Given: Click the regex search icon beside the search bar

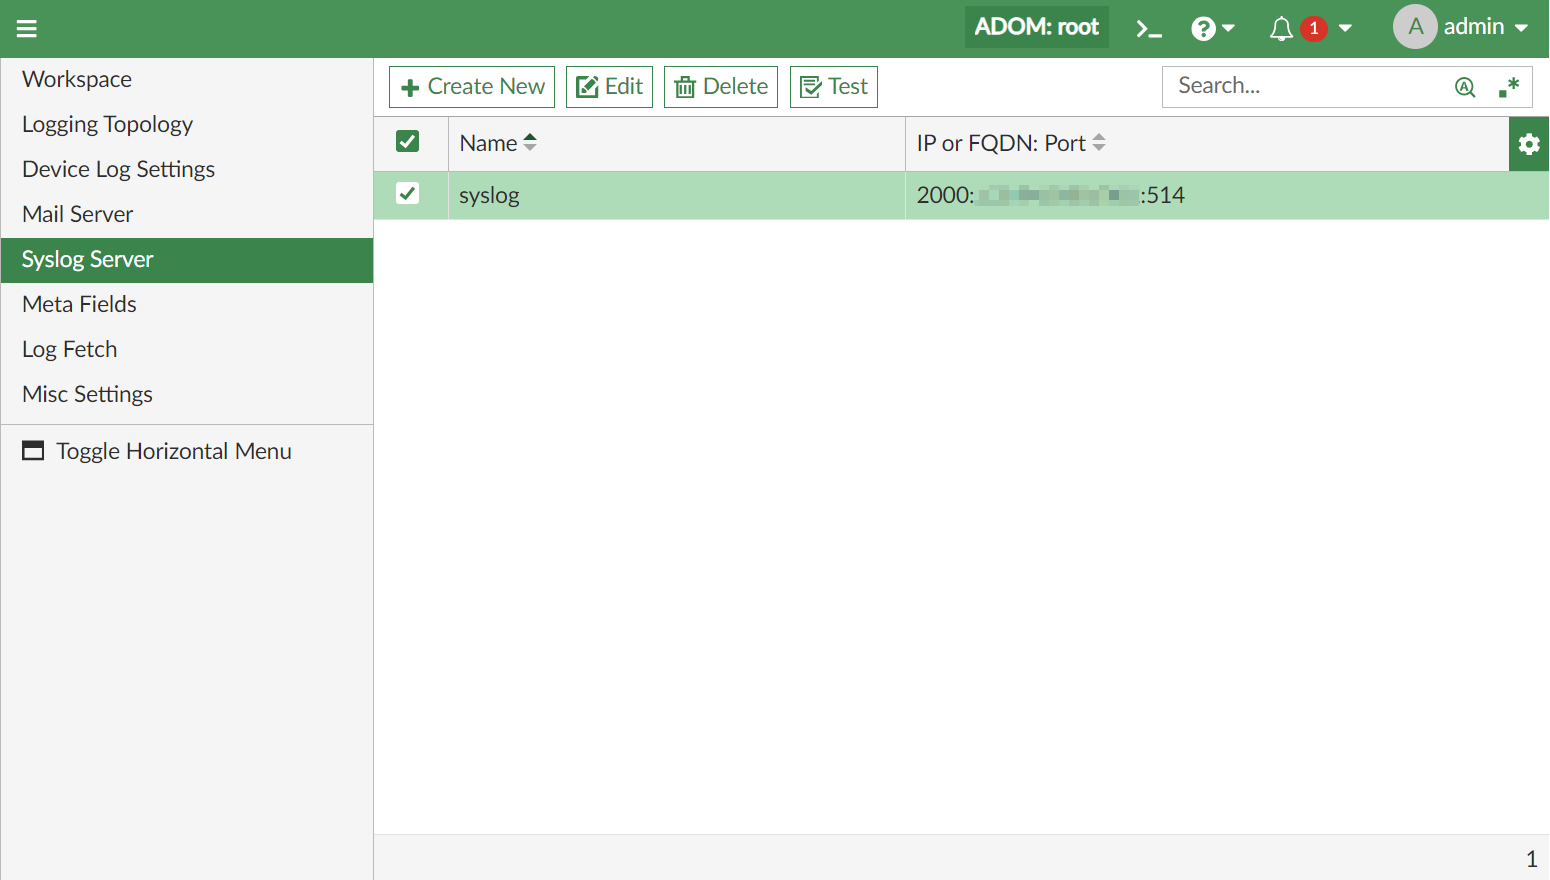Looking at the screenshot, I should [x=1507, y=87].
